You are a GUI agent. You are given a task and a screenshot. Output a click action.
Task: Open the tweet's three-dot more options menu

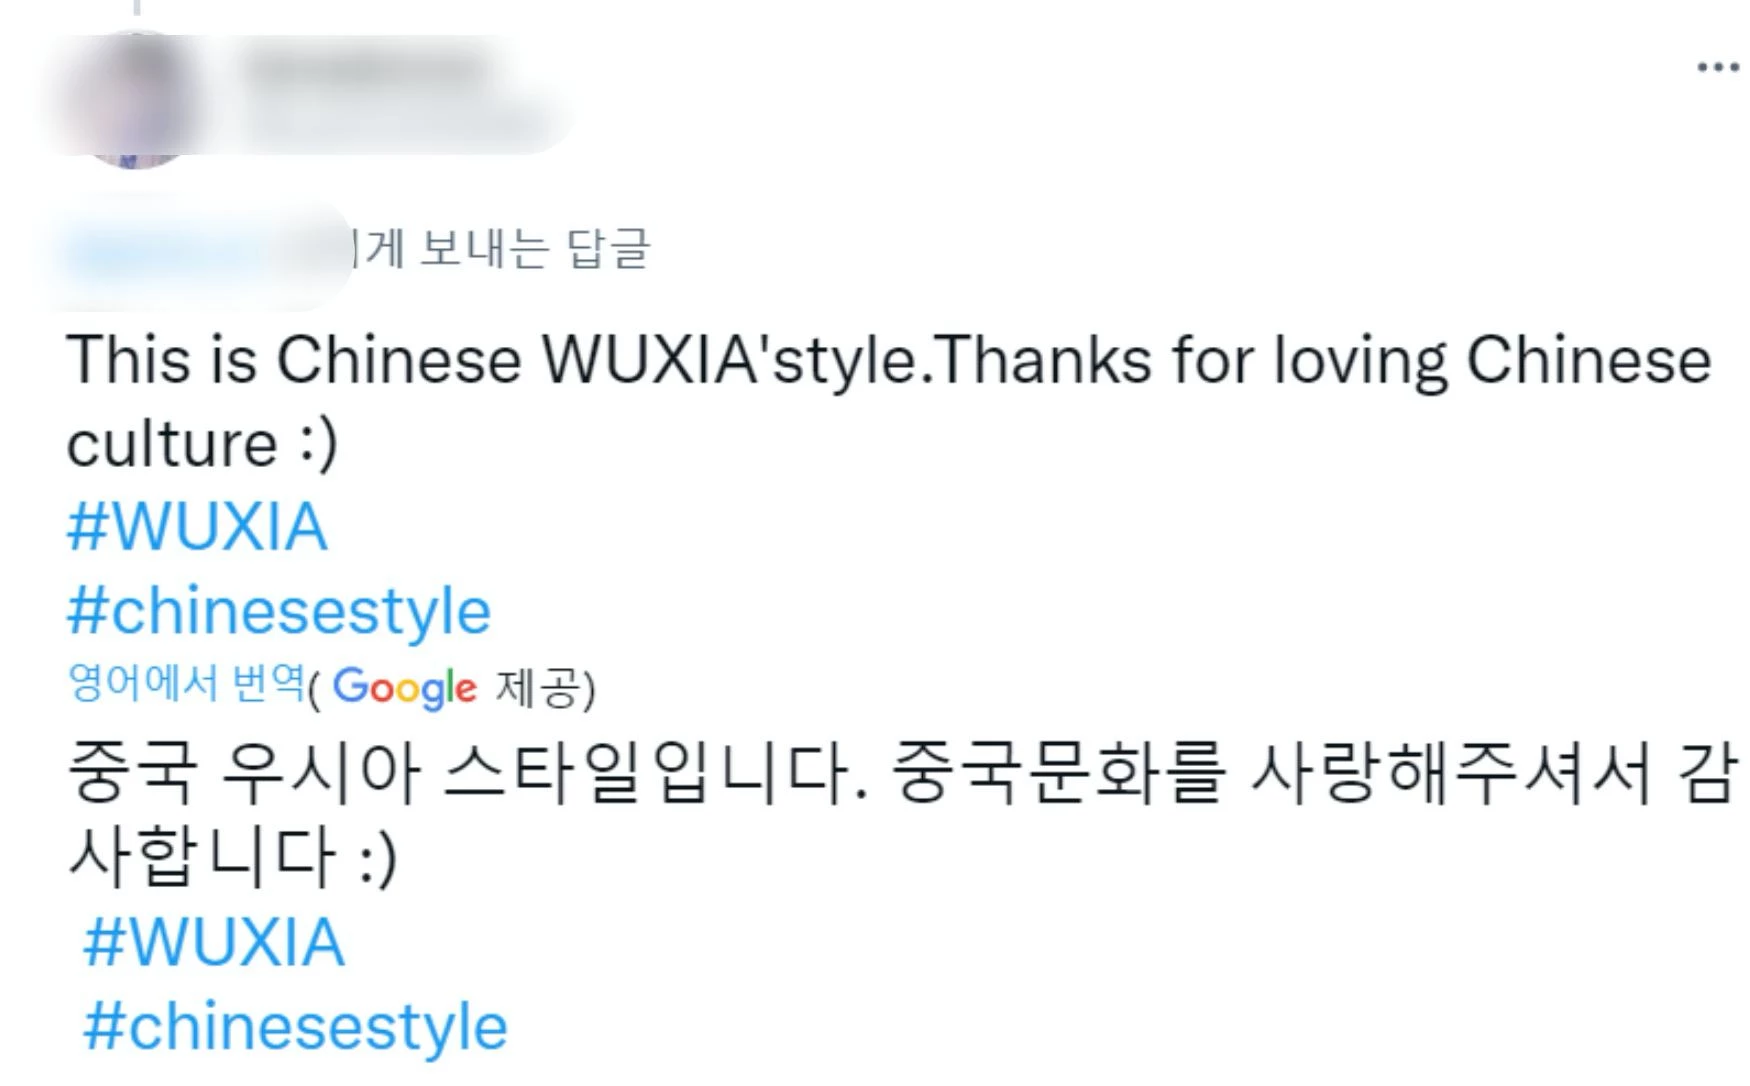1718,67
